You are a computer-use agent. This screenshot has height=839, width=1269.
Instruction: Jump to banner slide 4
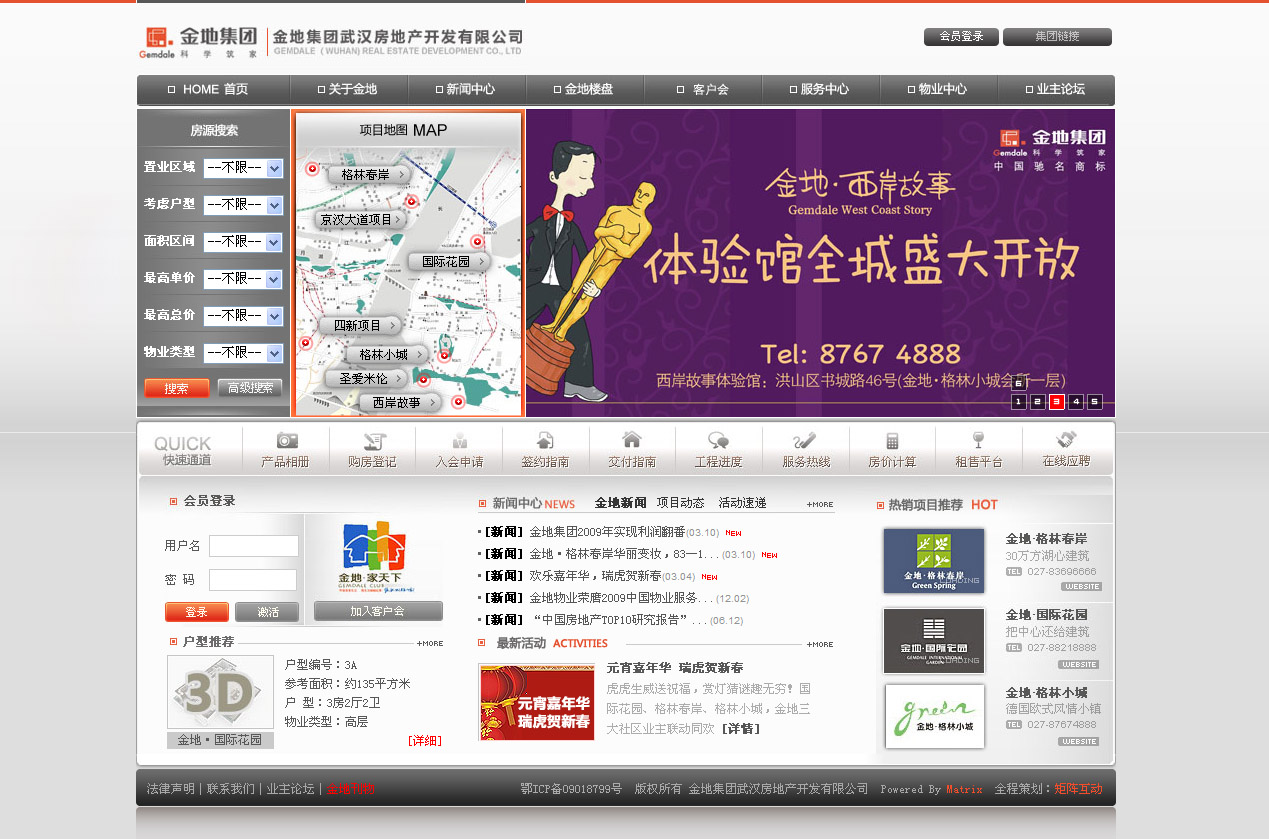(x=1076, y=402)
